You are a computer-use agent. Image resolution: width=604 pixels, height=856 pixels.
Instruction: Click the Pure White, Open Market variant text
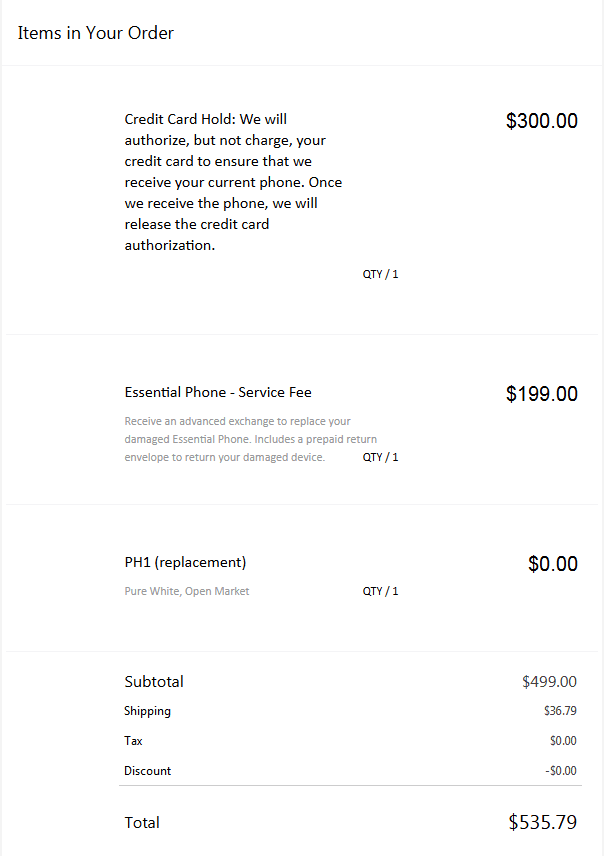(187, 591)
